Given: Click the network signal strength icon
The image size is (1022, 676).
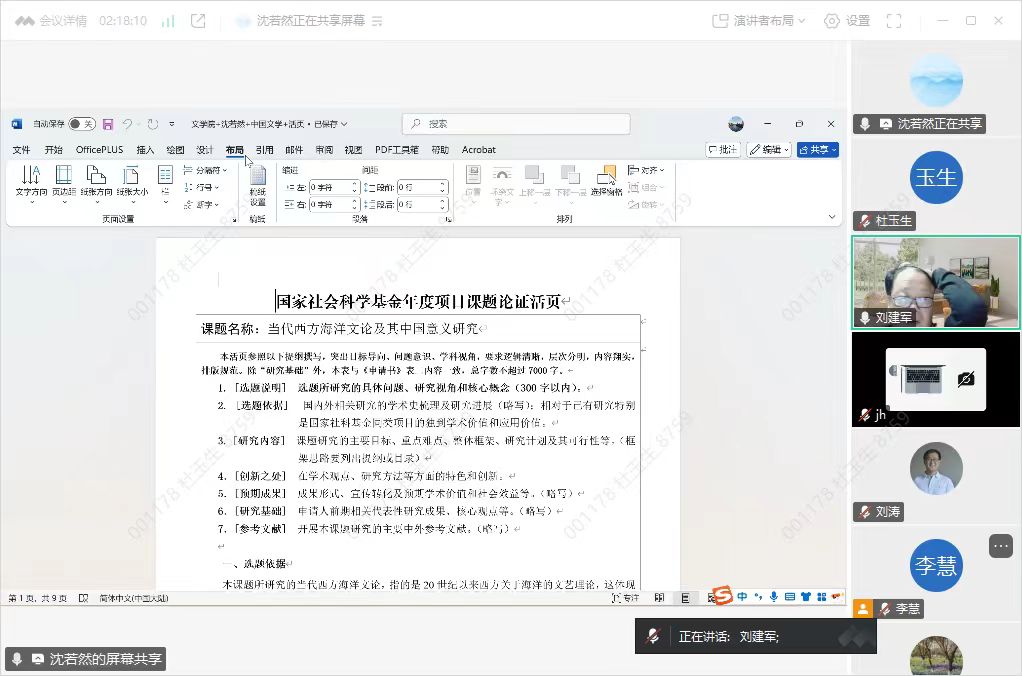Looking at the screenshot, I should 168,21.
